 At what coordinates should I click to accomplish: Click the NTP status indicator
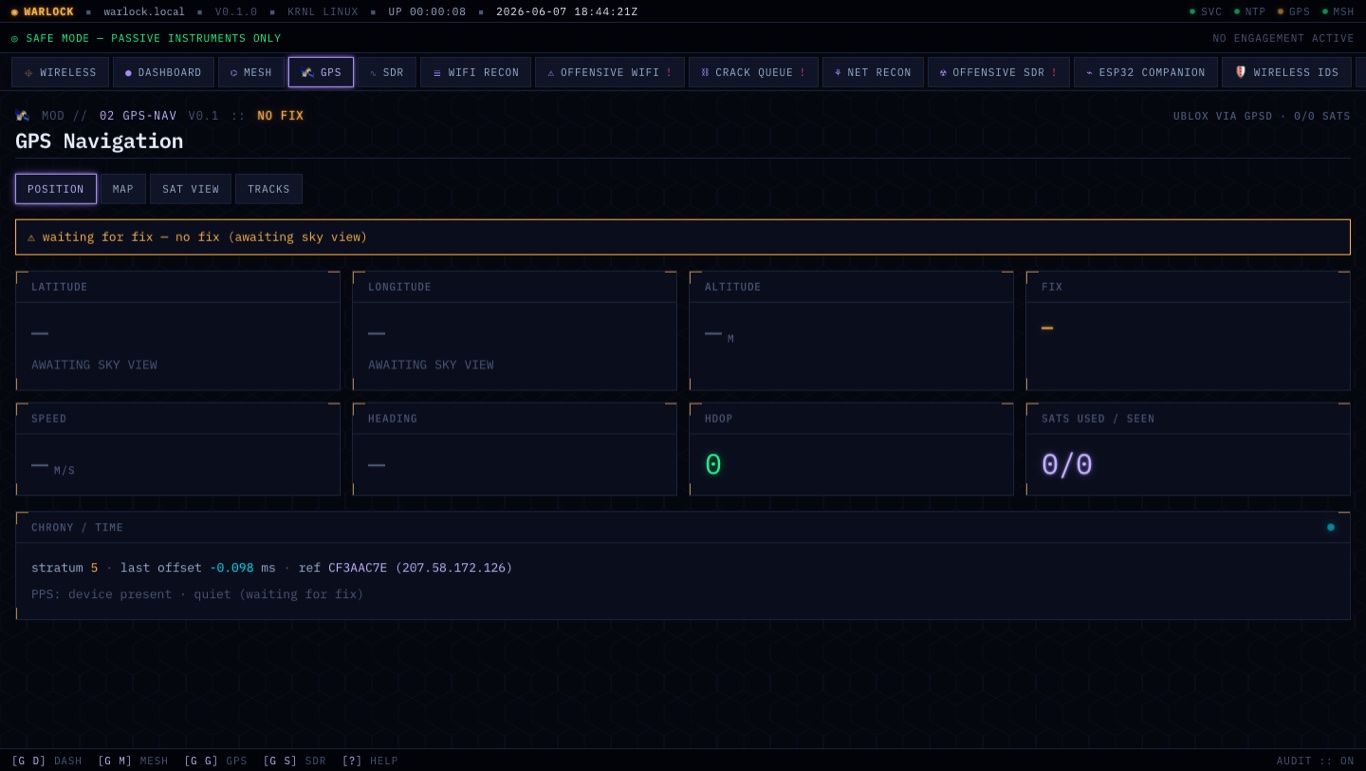[1249, 12]
